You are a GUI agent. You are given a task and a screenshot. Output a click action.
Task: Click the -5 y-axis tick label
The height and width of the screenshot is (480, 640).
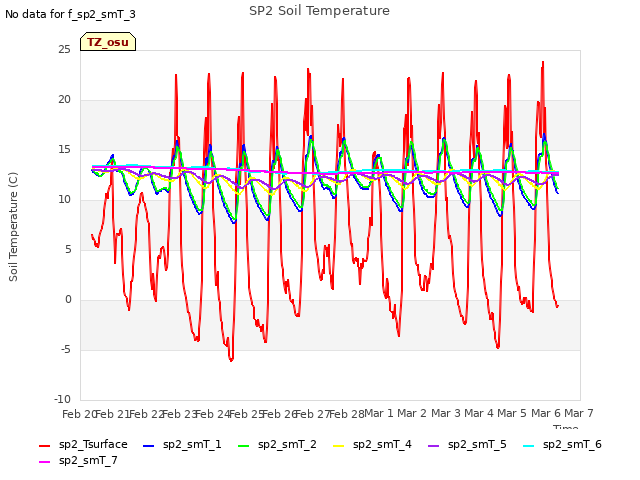[x=65, y=349]
